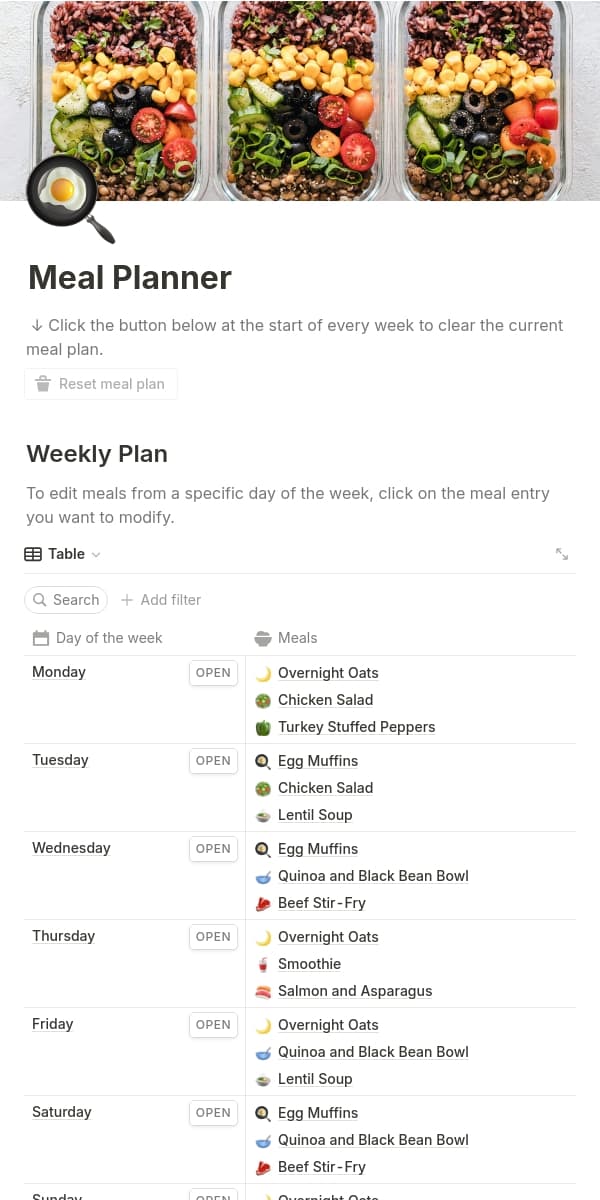Click the Overnight Oats icon on Monday
This screenshot has height=1200, width=600.
(x=264, y=673)
